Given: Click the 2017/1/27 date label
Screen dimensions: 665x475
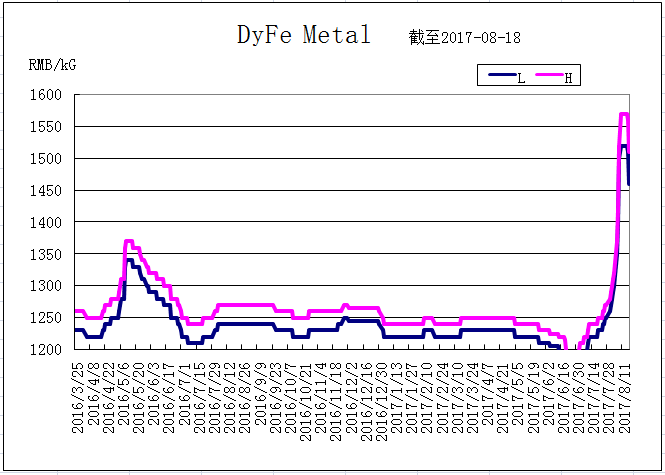Looking at the screenshot, I should [x=413, y=397].
